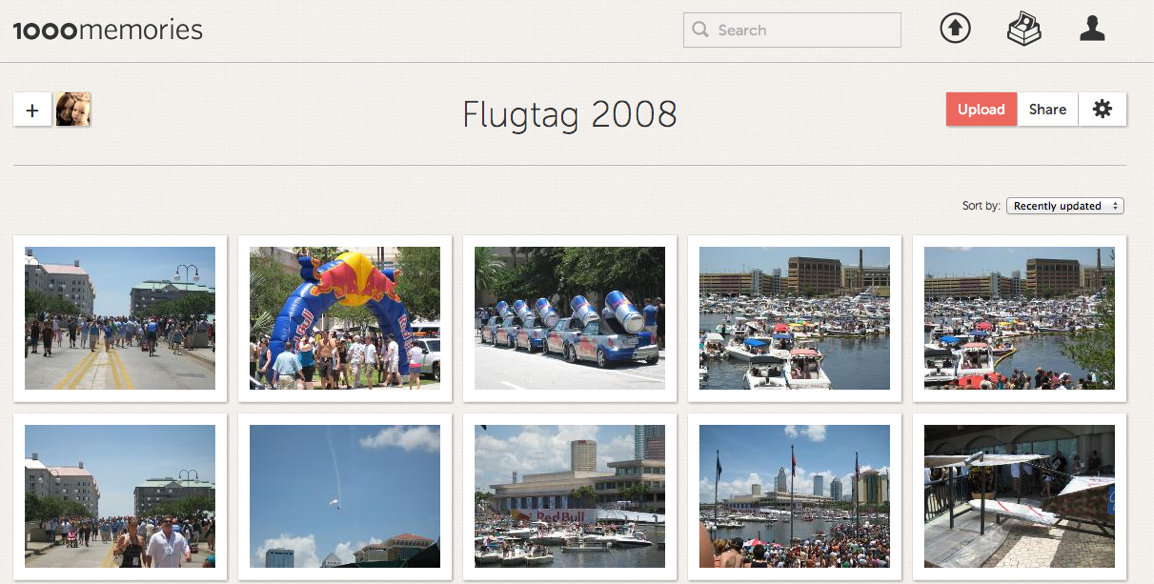Open the Red Bull banner marina photo

click(570, 496)
